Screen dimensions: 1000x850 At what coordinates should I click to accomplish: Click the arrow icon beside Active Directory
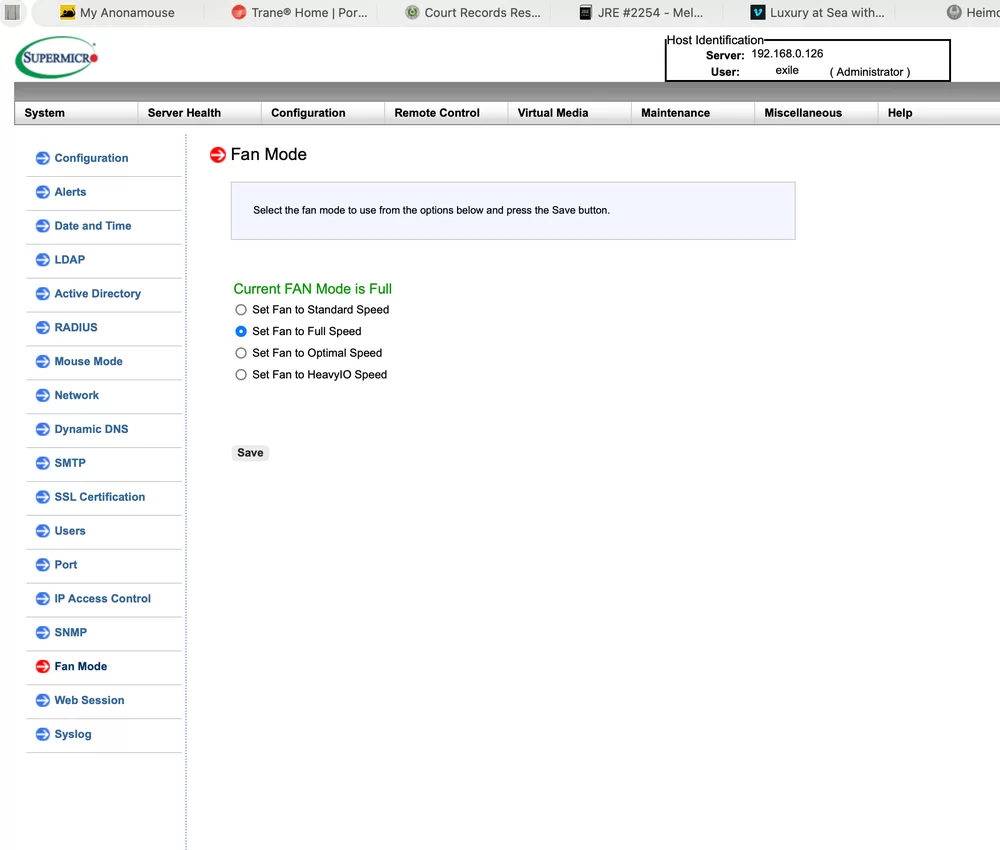(x=43, y=293)
